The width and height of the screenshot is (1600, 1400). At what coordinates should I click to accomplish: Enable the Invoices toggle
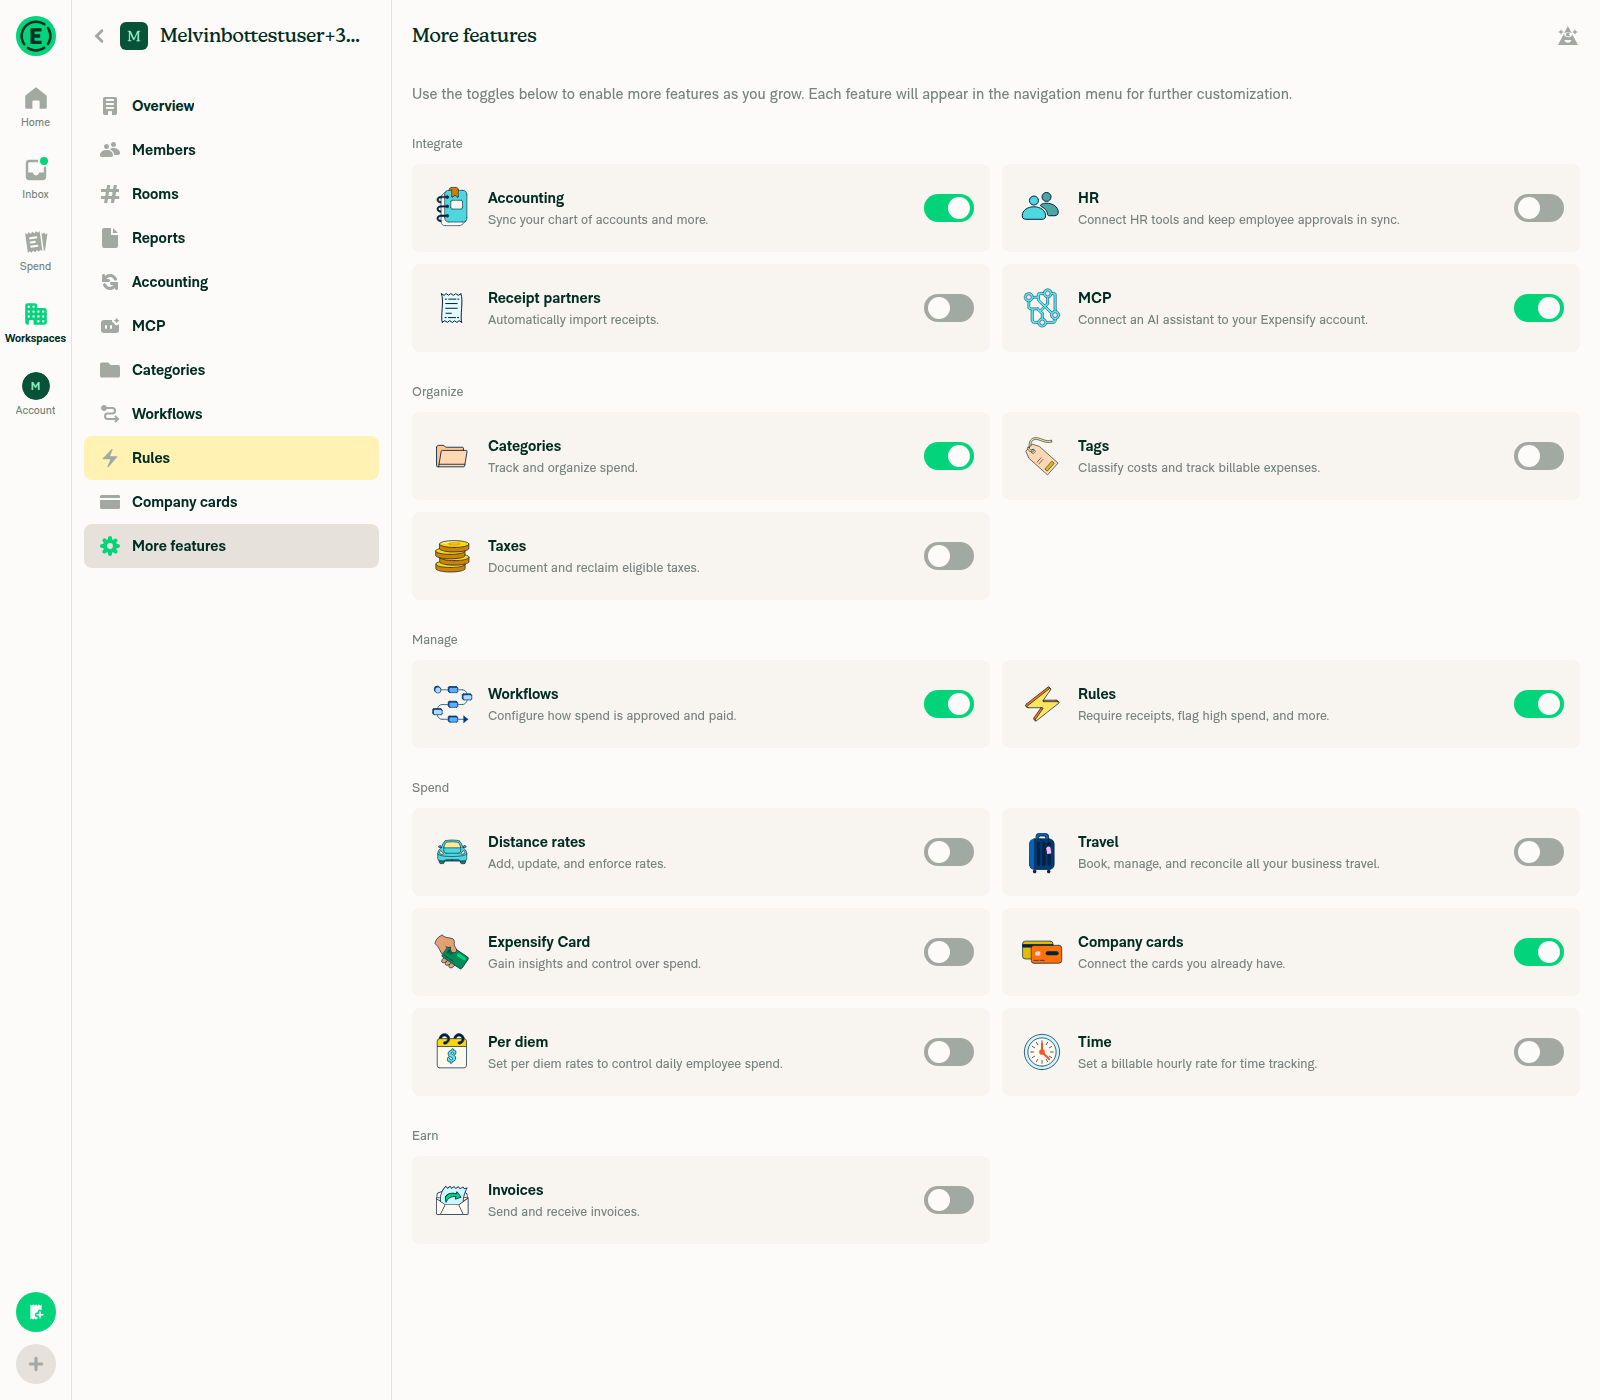coord(949,1200)
